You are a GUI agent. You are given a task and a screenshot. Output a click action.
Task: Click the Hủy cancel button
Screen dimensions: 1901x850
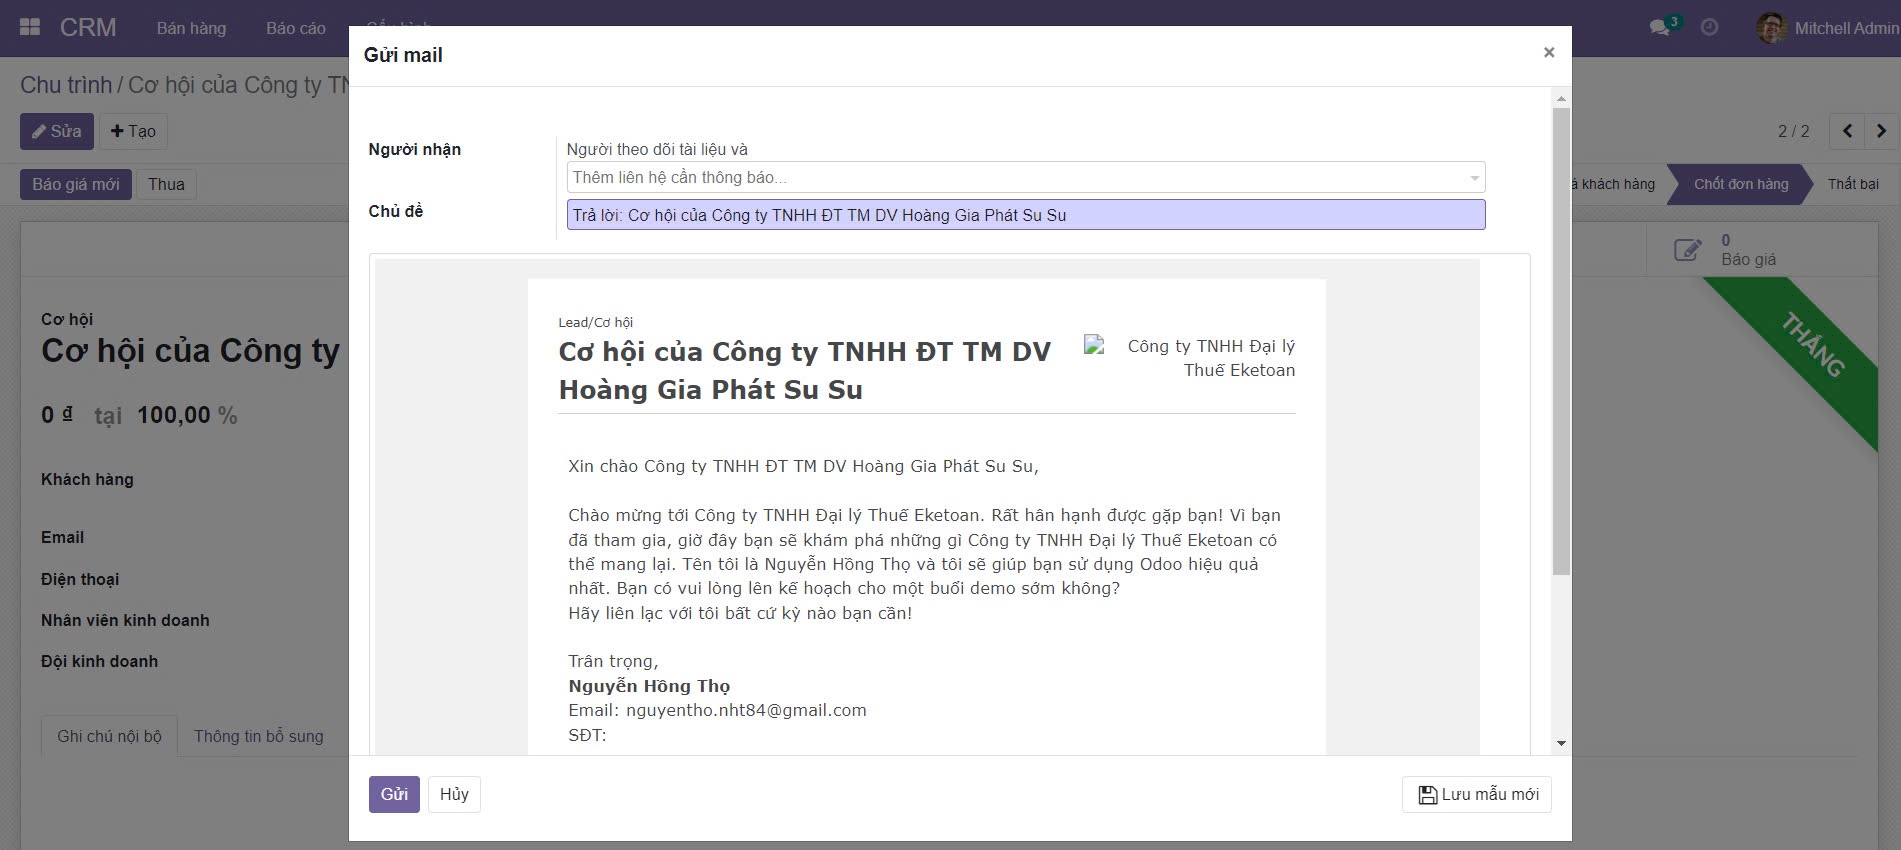click(454, 794)
